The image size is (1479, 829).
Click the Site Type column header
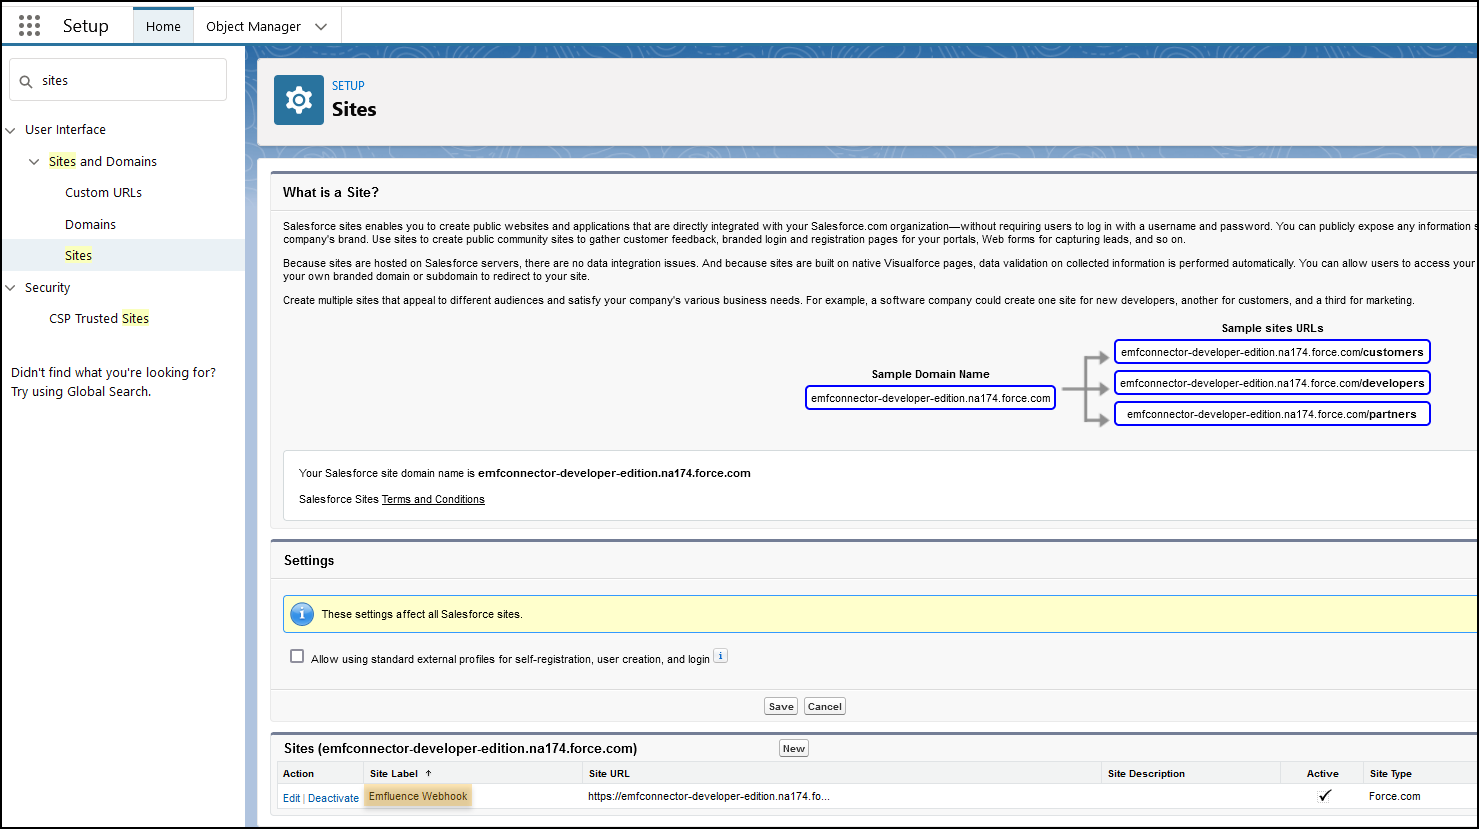tap(1391, 773)
